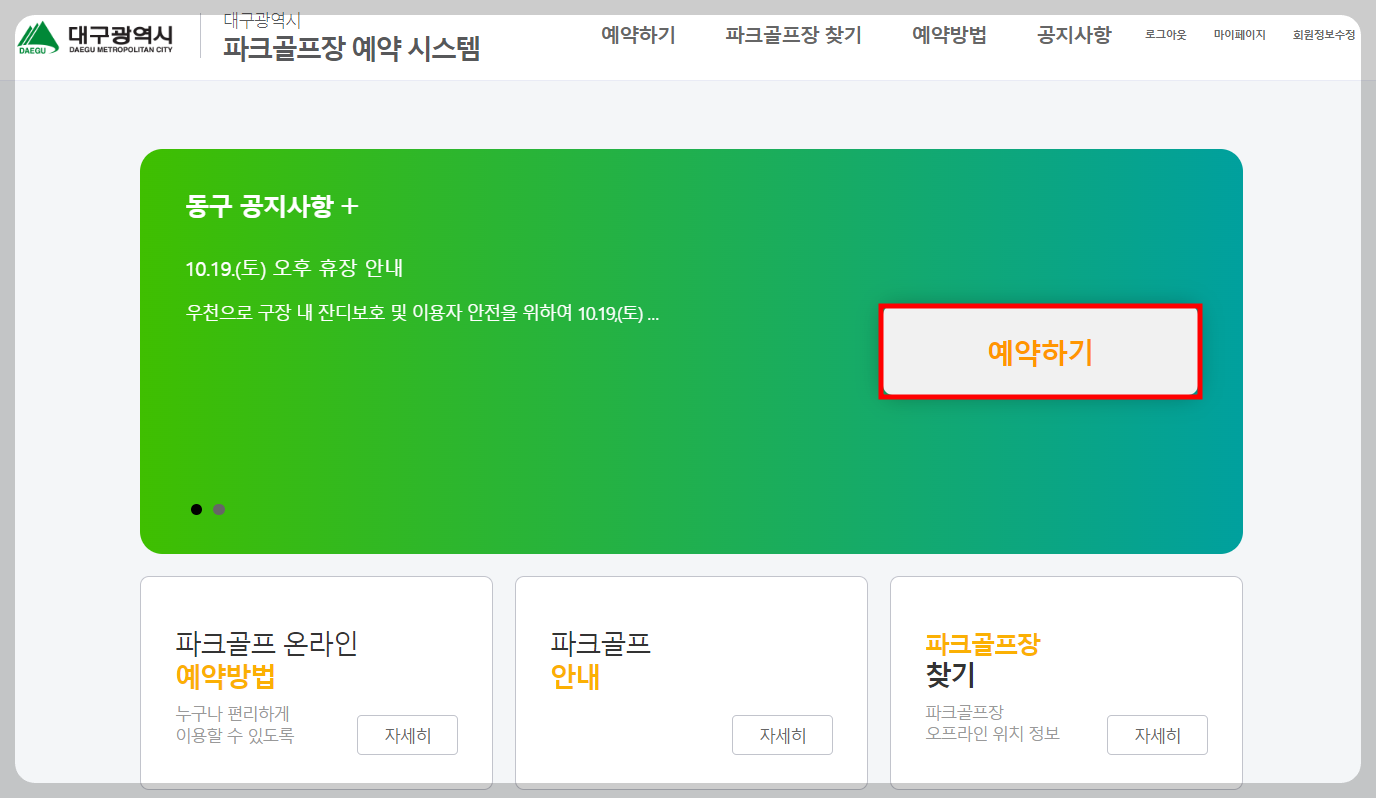Click 자세히 in 파크골프 안내 card
This screenshot has width=1376, height=798.
[782, 735]
